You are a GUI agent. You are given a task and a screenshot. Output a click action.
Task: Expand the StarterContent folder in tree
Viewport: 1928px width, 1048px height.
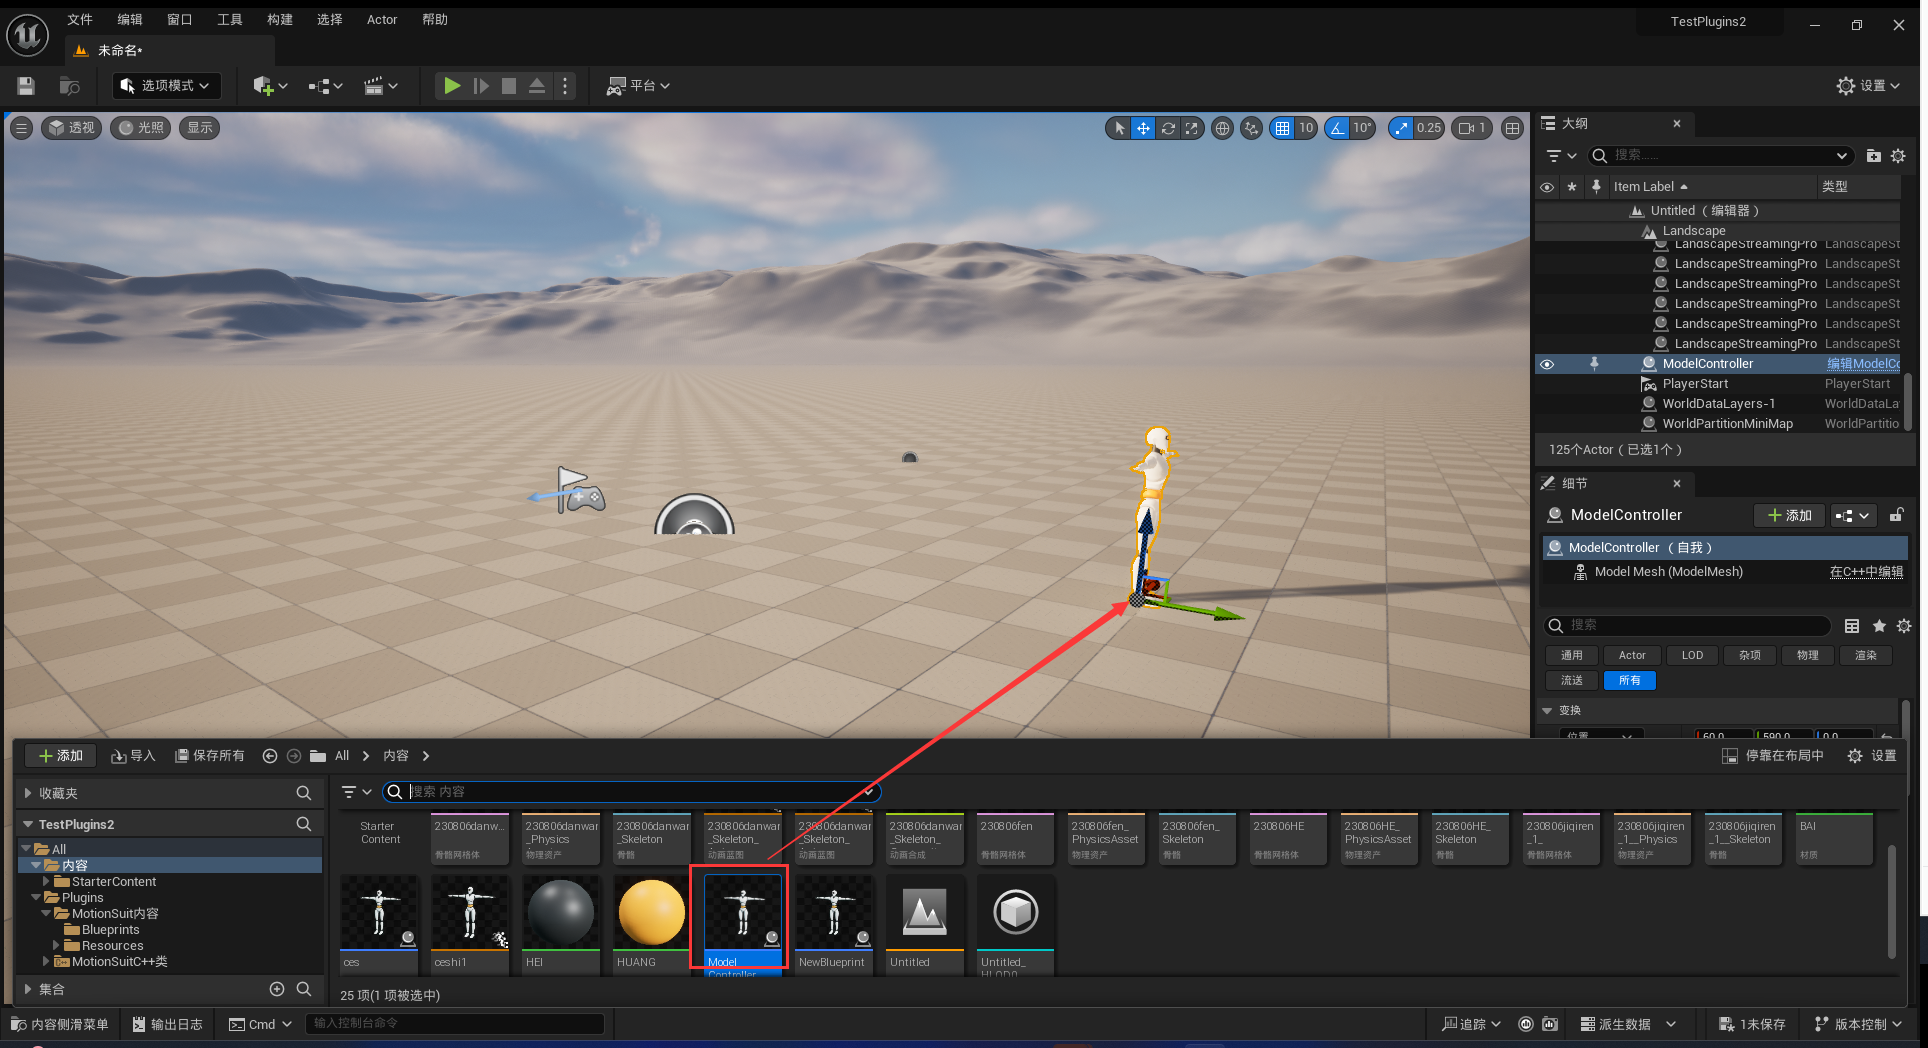(46, 882)
